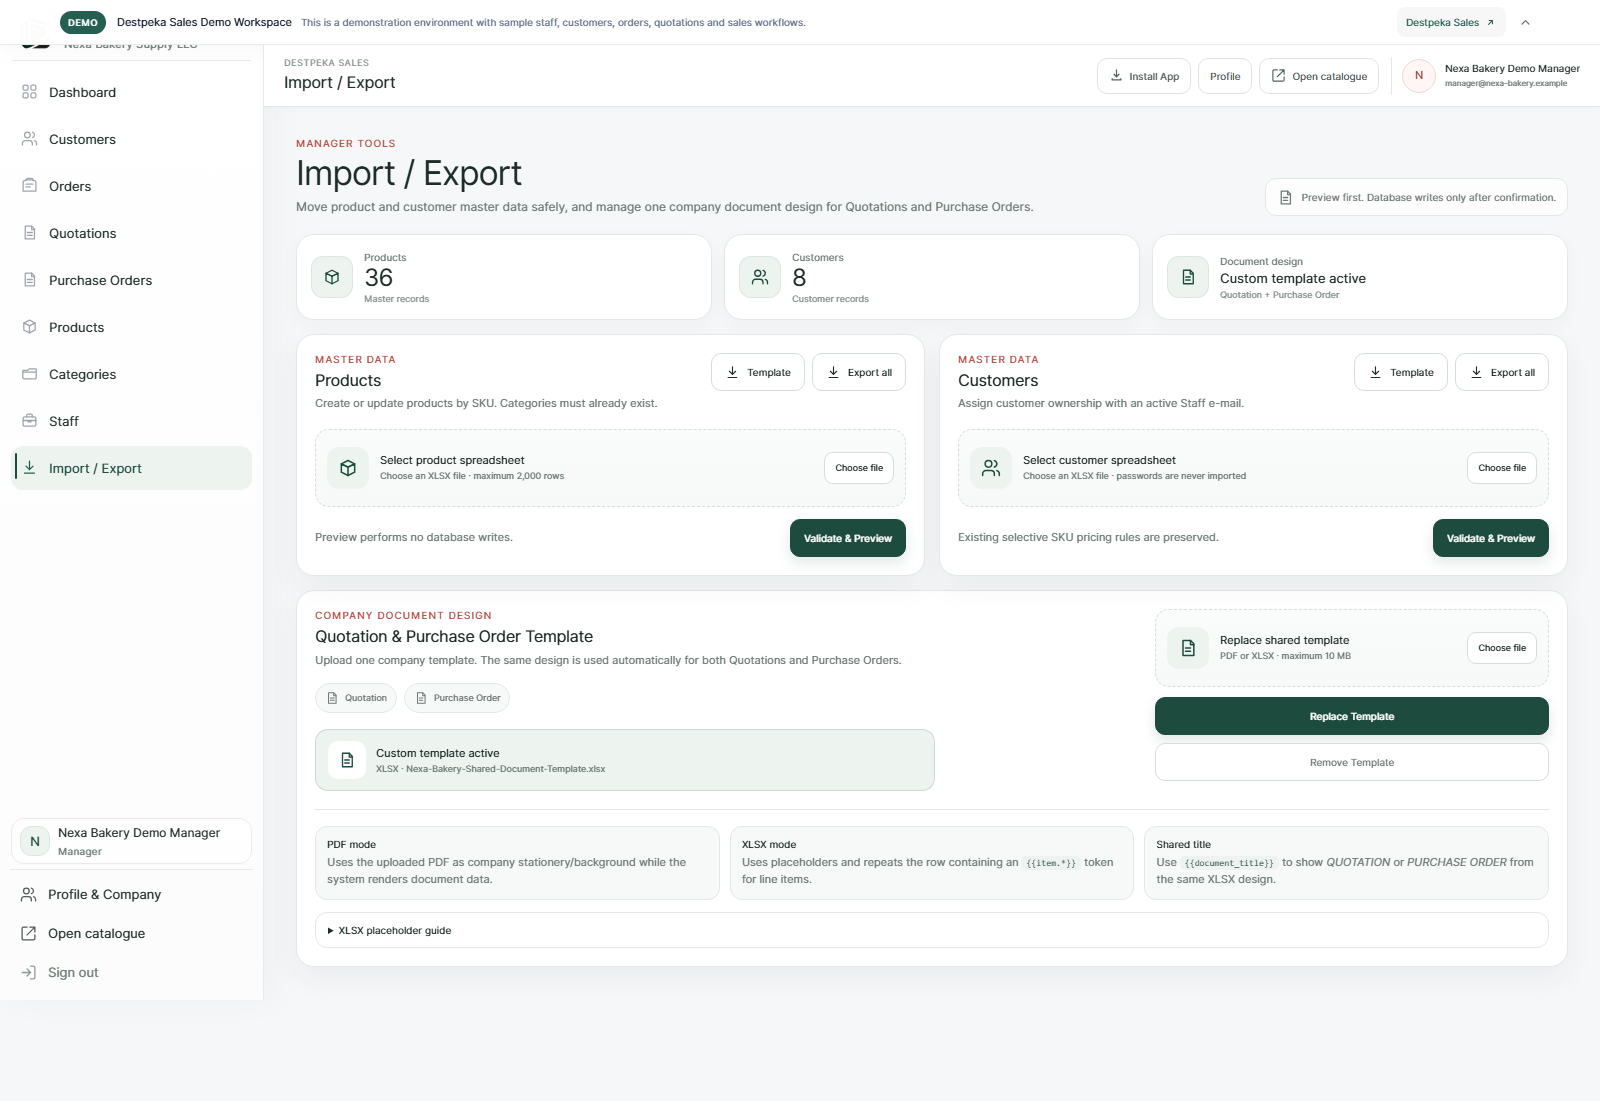Click the Replace Template button
The image size is (1600, 1101).
[x=1352, y=716]
